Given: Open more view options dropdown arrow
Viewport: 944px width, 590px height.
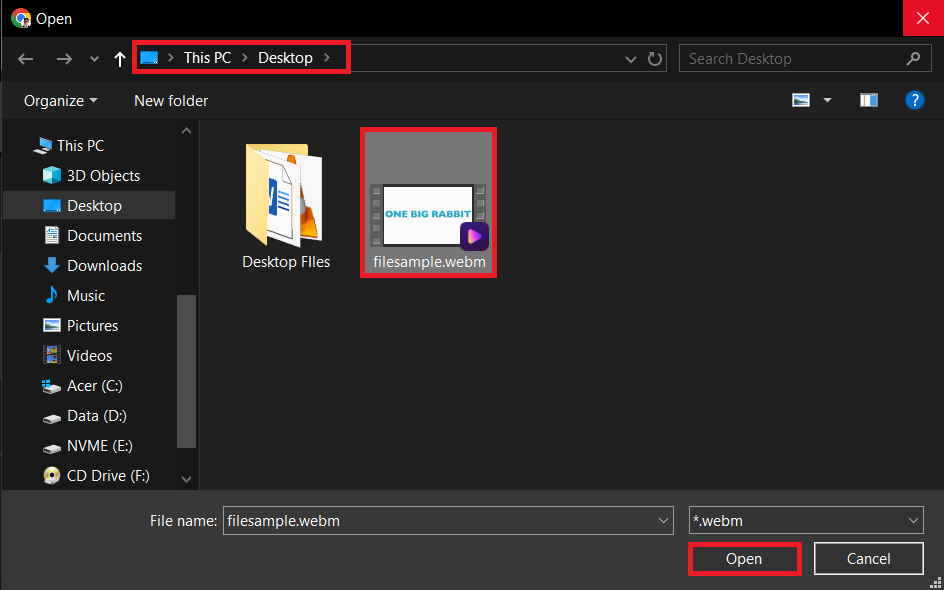Looking at the screenshot, I should [x=827, y=101].
